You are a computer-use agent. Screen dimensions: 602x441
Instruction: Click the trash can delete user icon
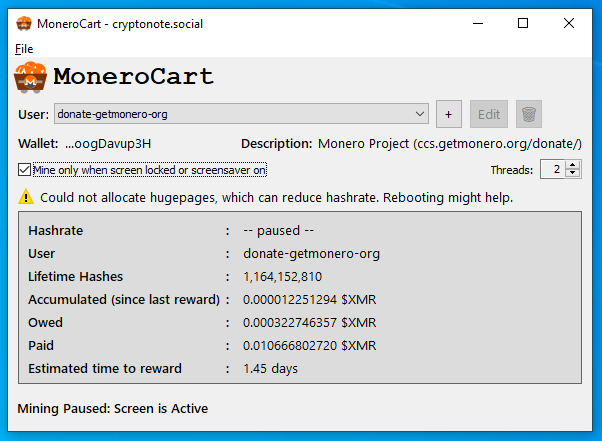(529, 114)
